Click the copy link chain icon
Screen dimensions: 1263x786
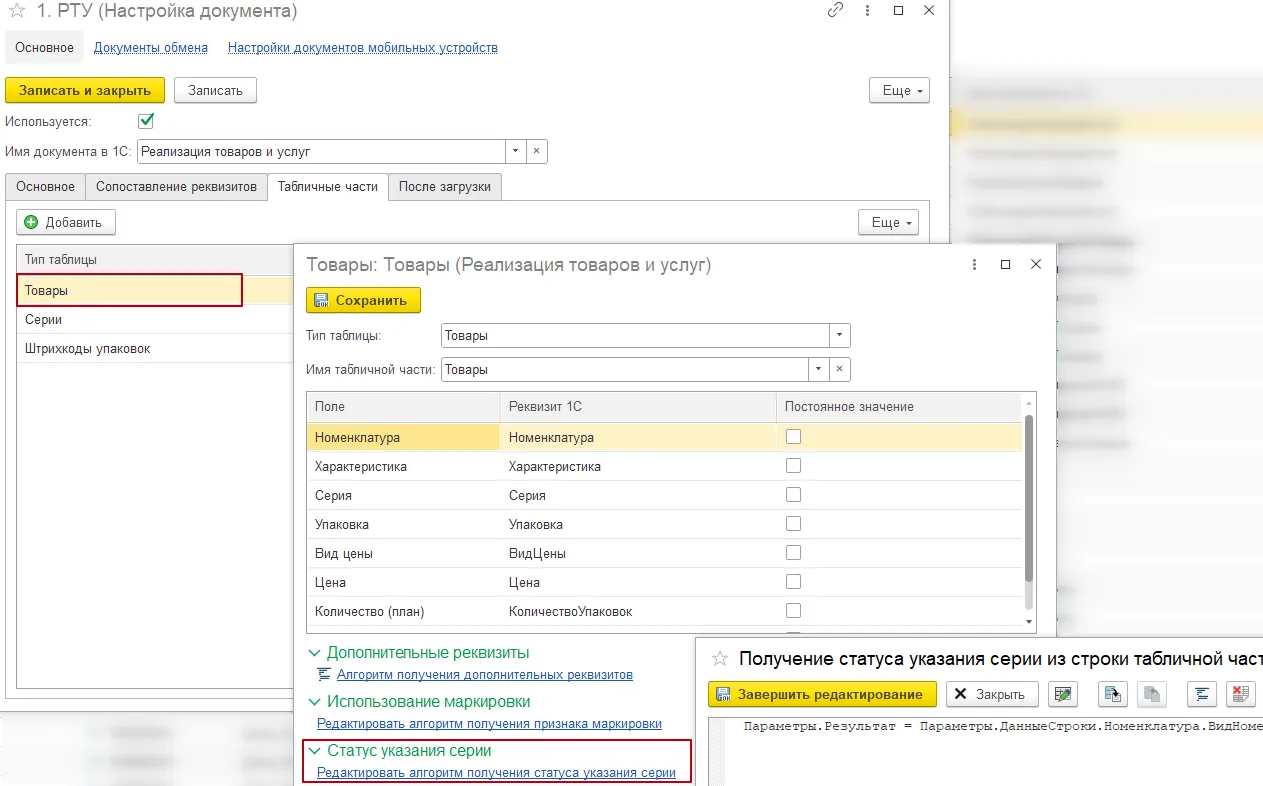click(835, 11)
